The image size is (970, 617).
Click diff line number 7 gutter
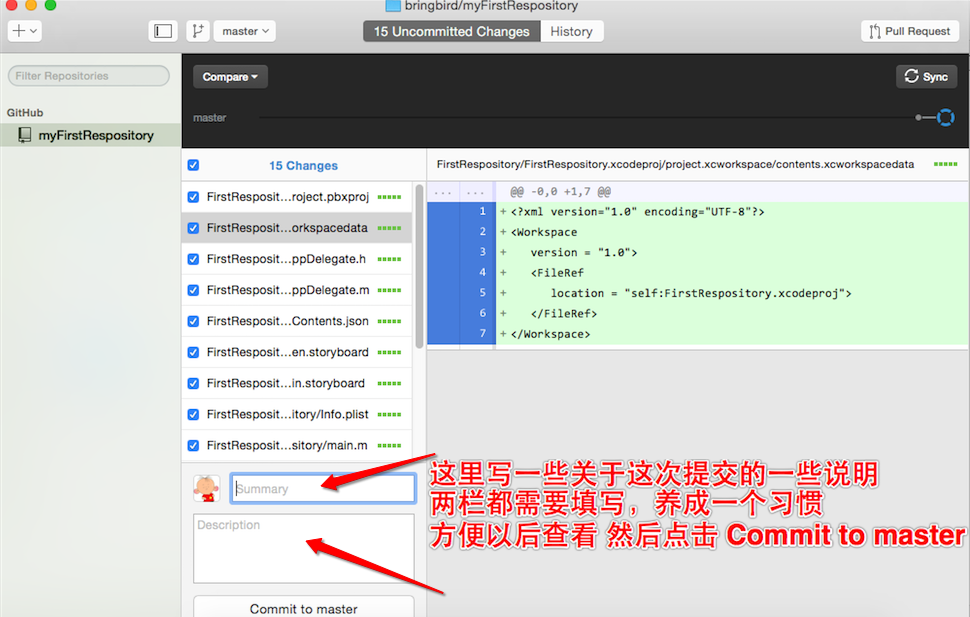pyautogui.click(x=483, y=334)
